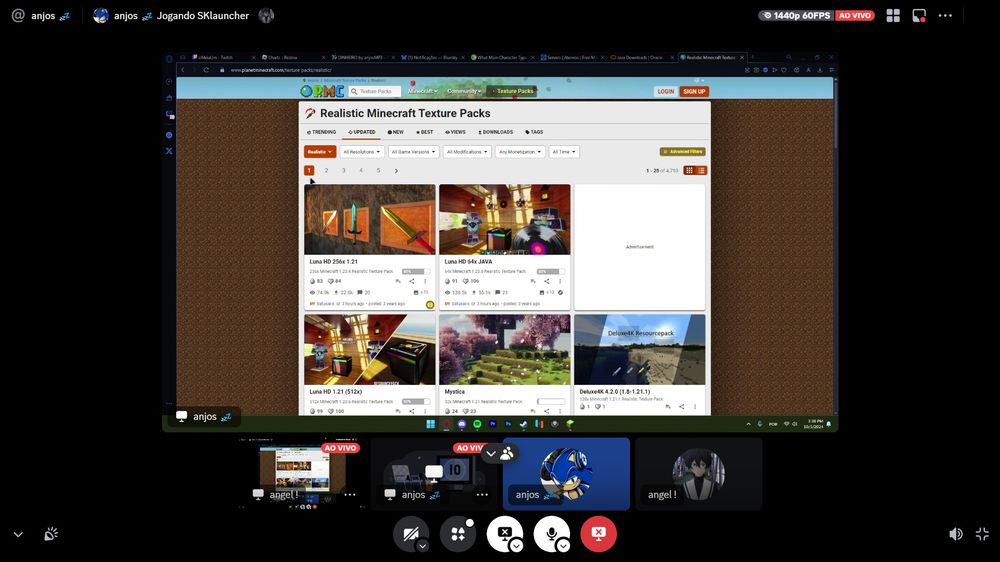
Task: Stop screen sharing with the white monitor button
Action: click(x=504, y=534)
